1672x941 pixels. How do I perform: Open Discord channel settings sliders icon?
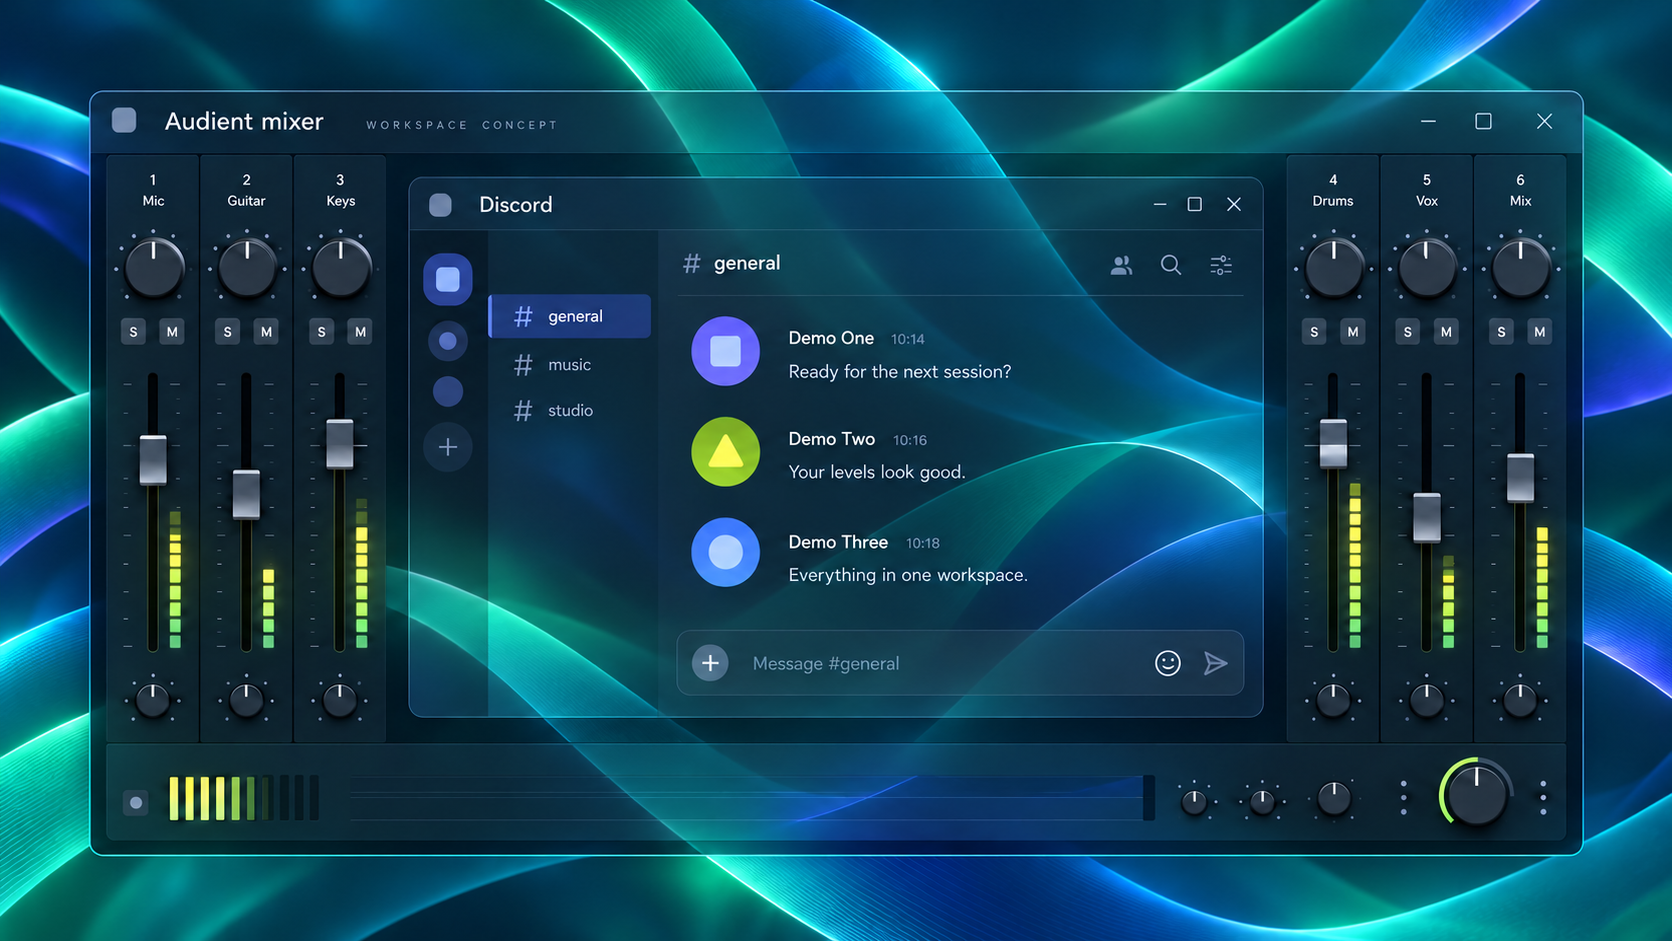[1221, 265]
